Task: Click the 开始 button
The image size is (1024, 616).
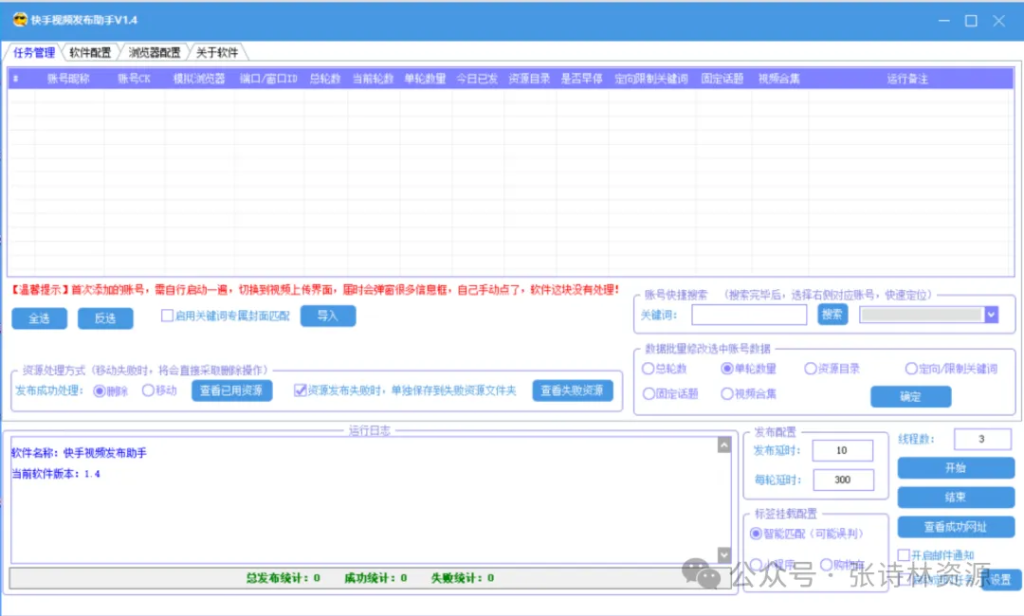Action: tap(955, 468)
